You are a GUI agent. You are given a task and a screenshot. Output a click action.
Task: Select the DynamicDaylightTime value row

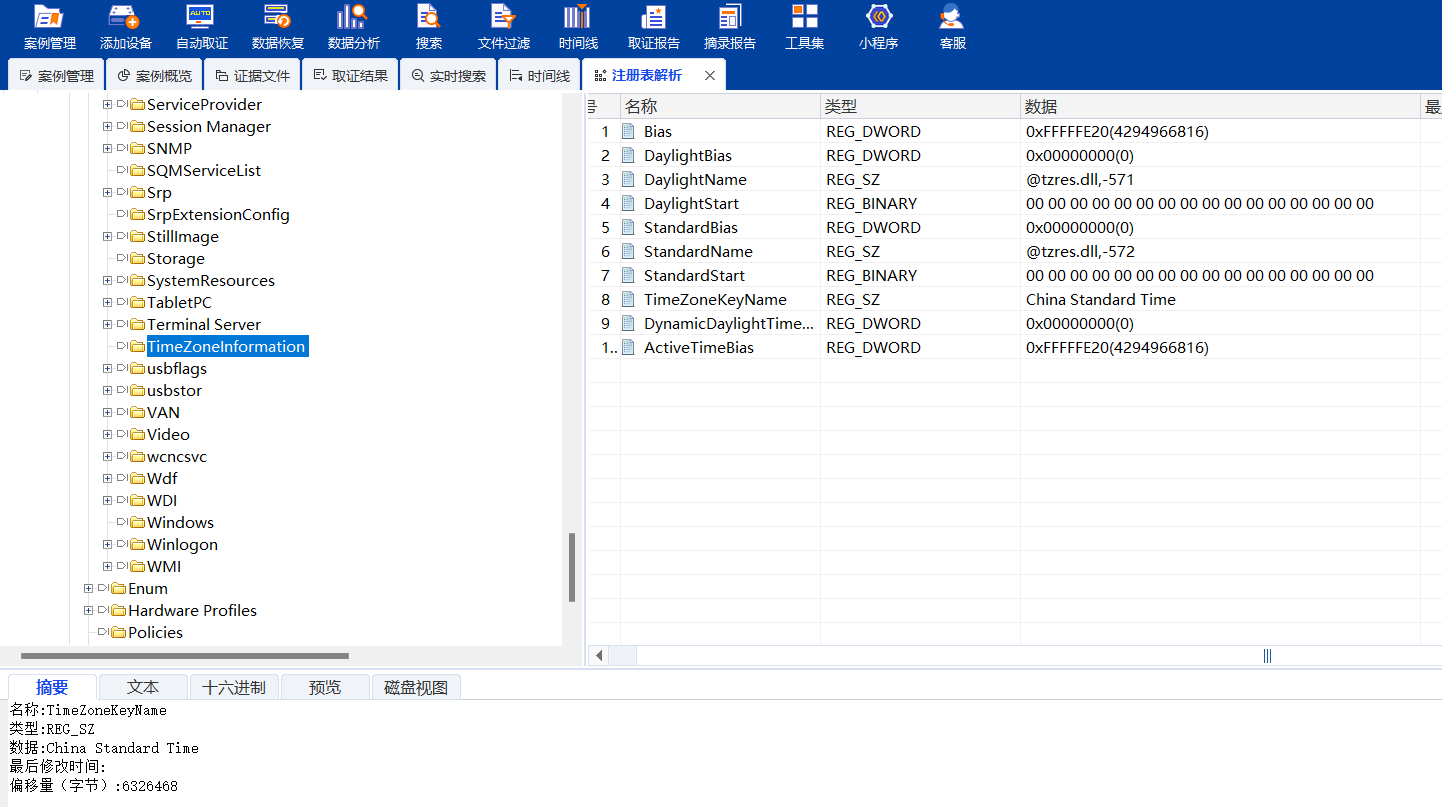(1014, 324)
